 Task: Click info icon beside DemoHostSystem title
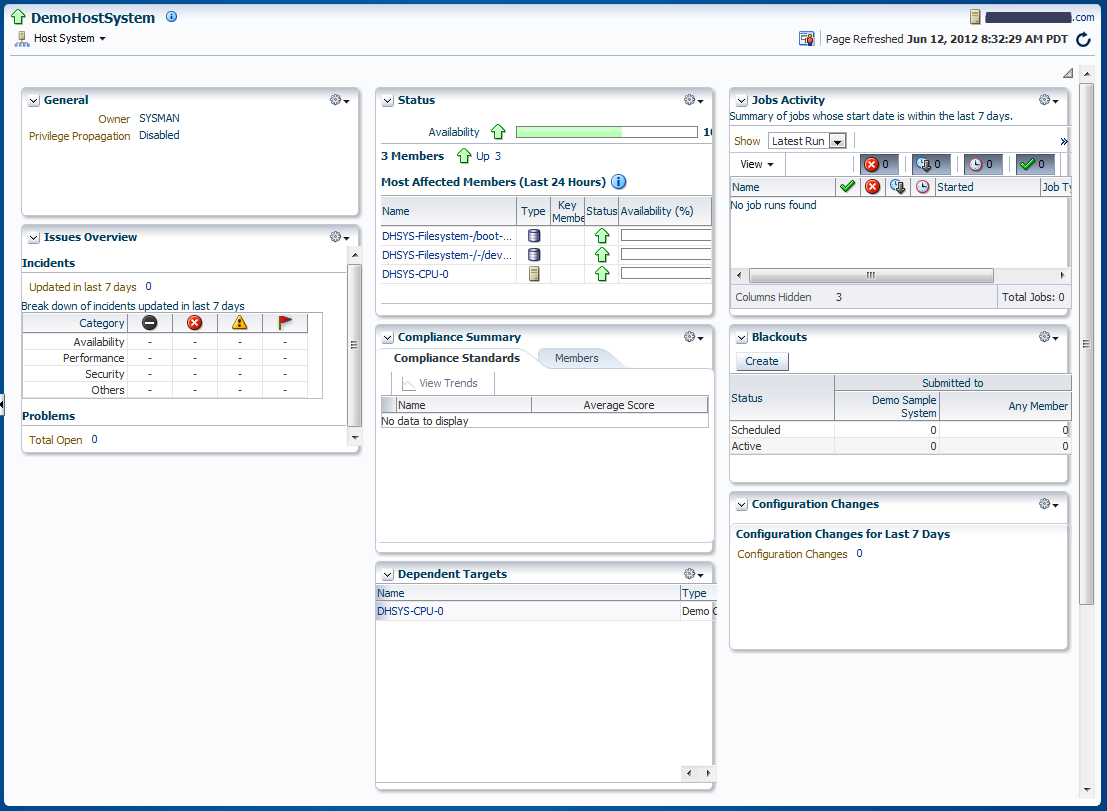pos(172,17)
